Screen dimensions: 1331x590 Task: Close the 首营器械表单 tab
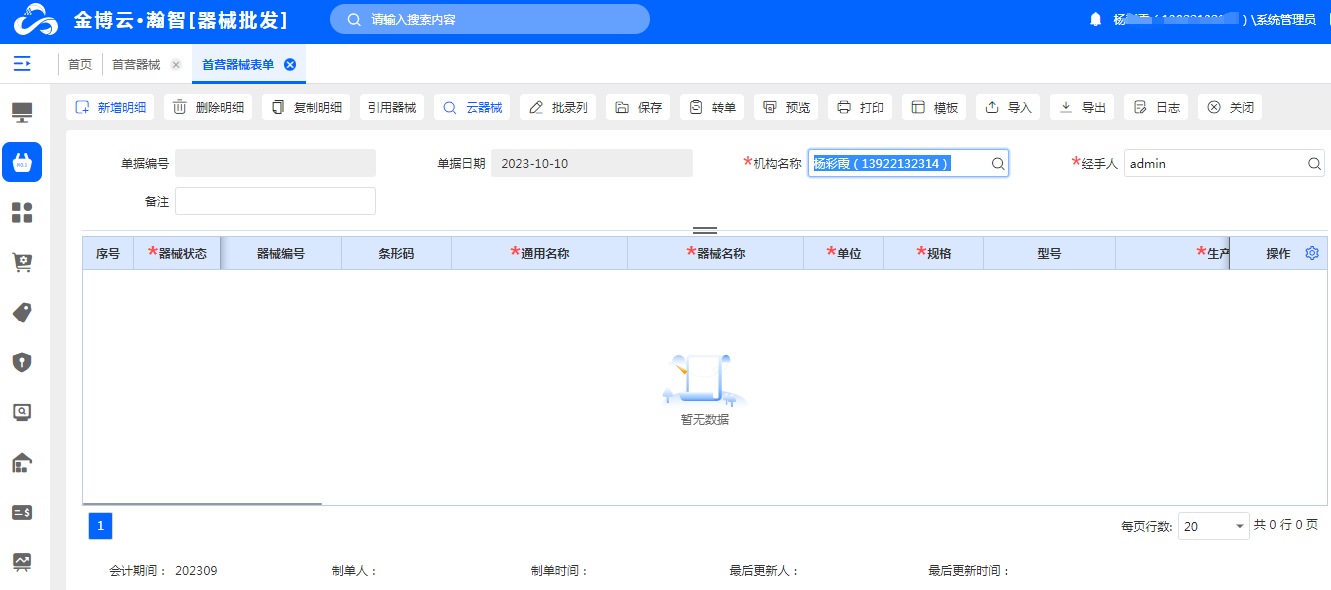pos(290,64)
